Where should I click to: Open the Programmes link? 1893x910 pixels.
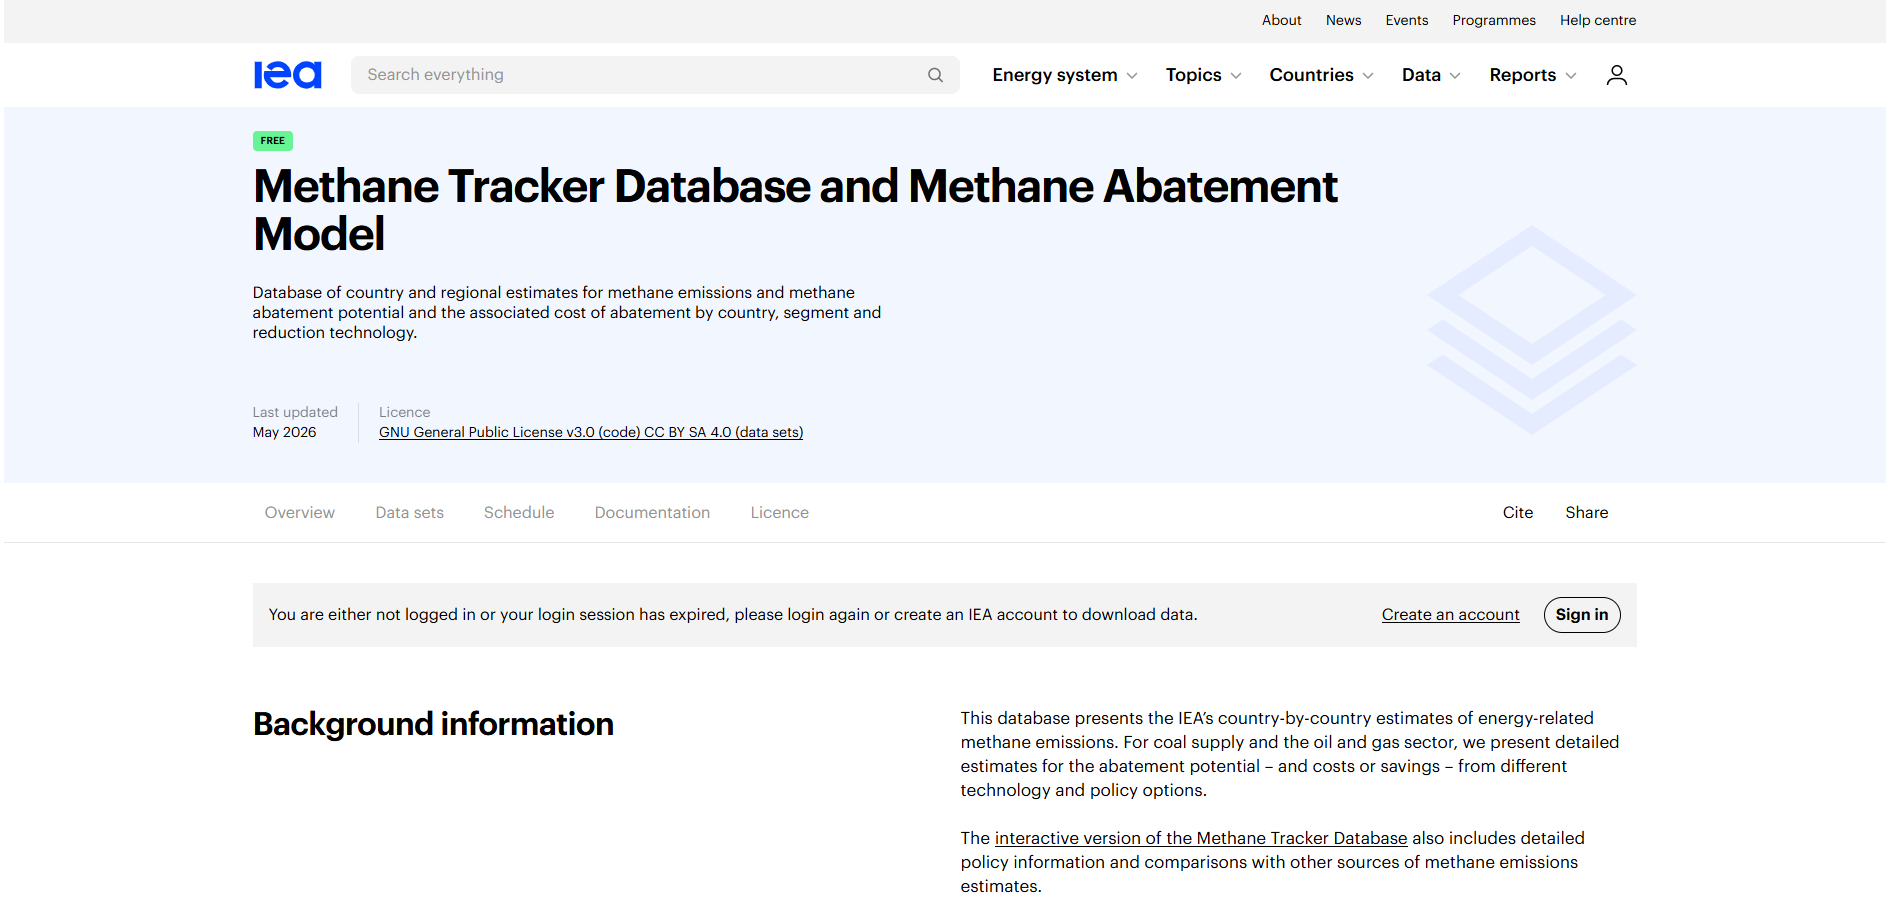point(1494,20)
